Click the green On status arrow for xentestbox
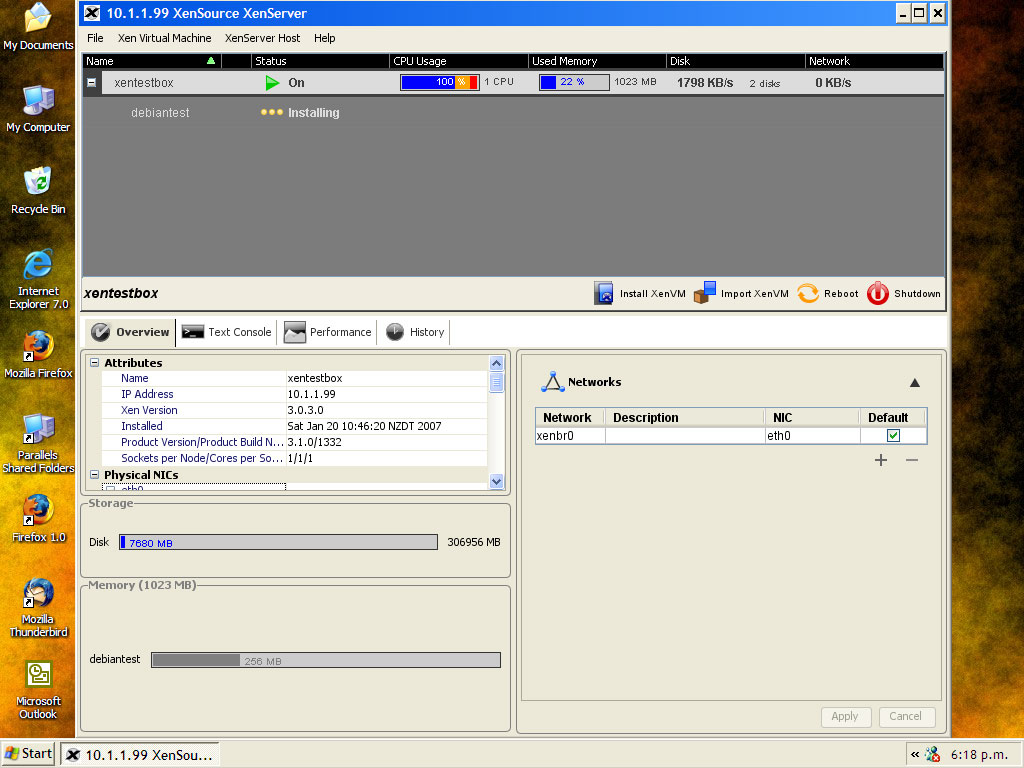Image resolution: width=1024 pixels, height=768 pixels. 272,83
